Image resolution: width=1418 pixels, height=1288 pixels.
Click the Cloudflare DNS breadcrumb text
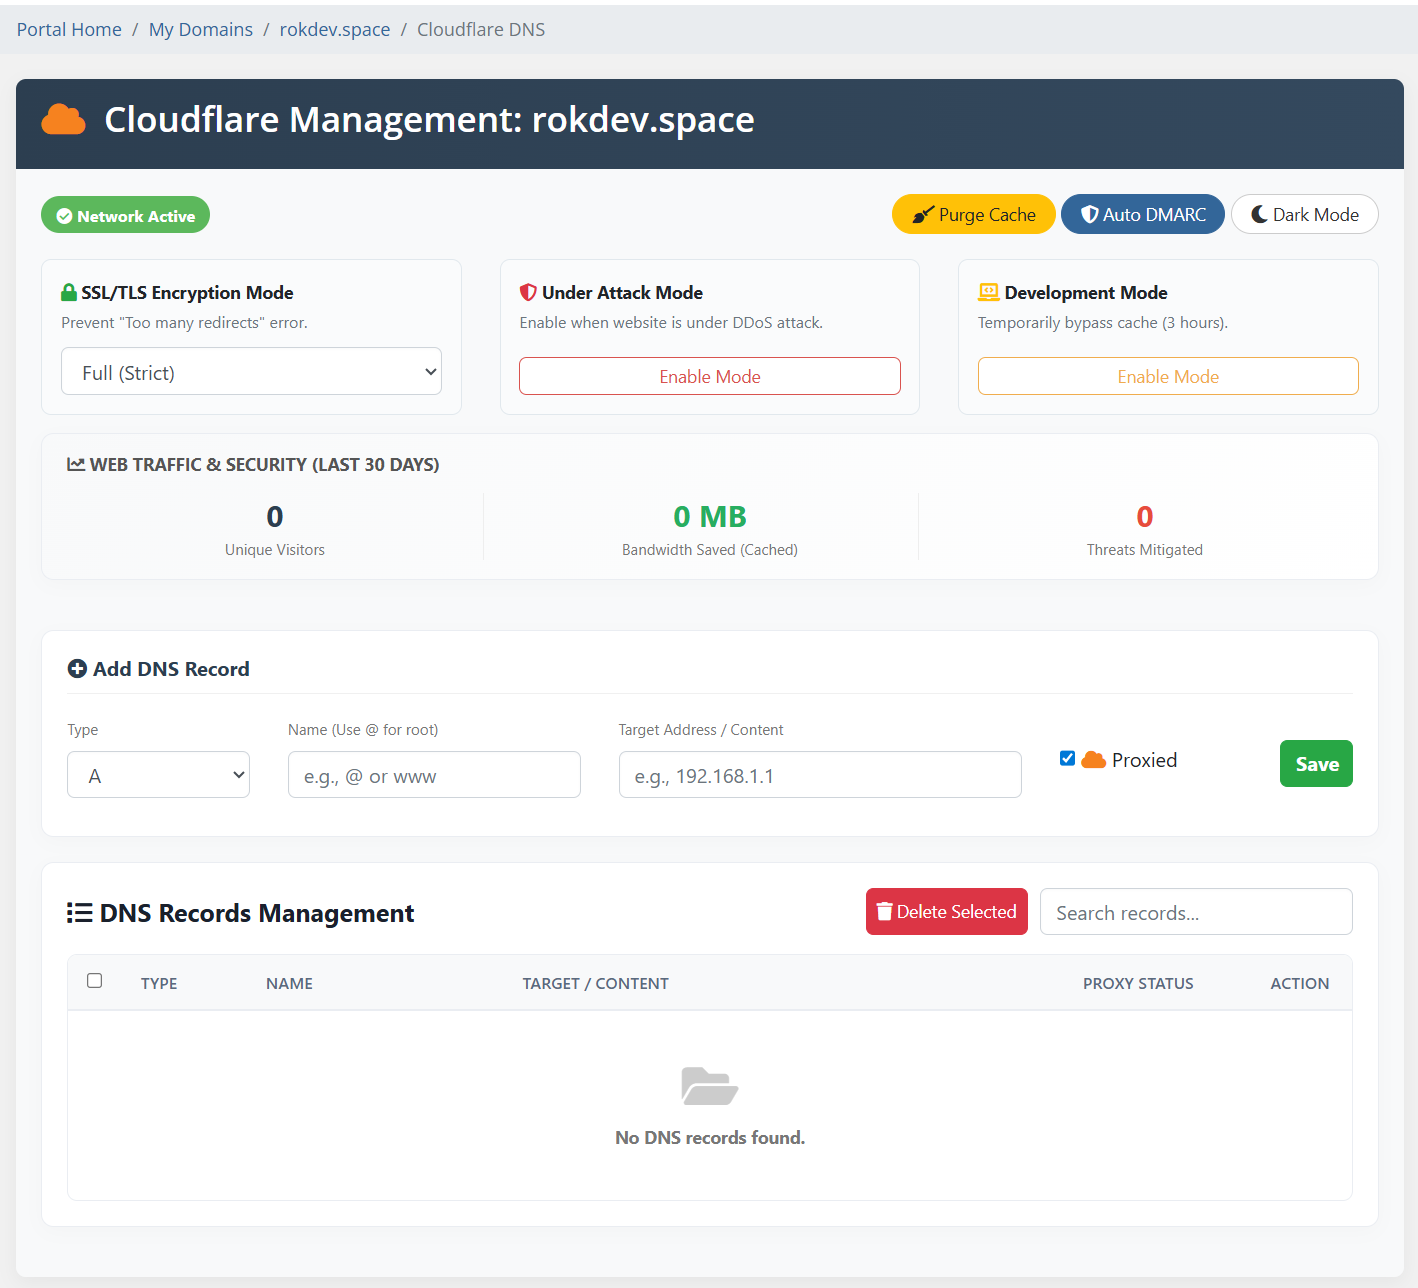481,30
